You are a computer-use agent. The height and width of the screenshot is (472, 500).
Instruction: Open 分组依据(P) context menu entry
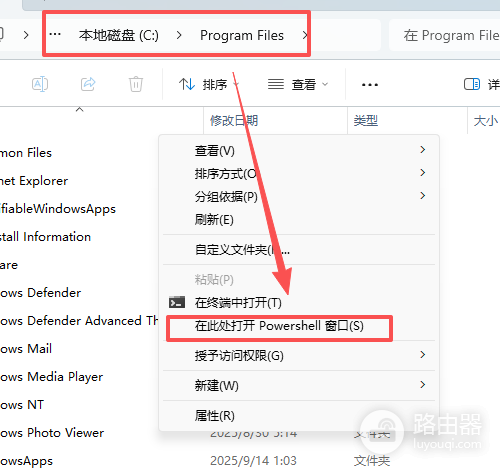299,197
